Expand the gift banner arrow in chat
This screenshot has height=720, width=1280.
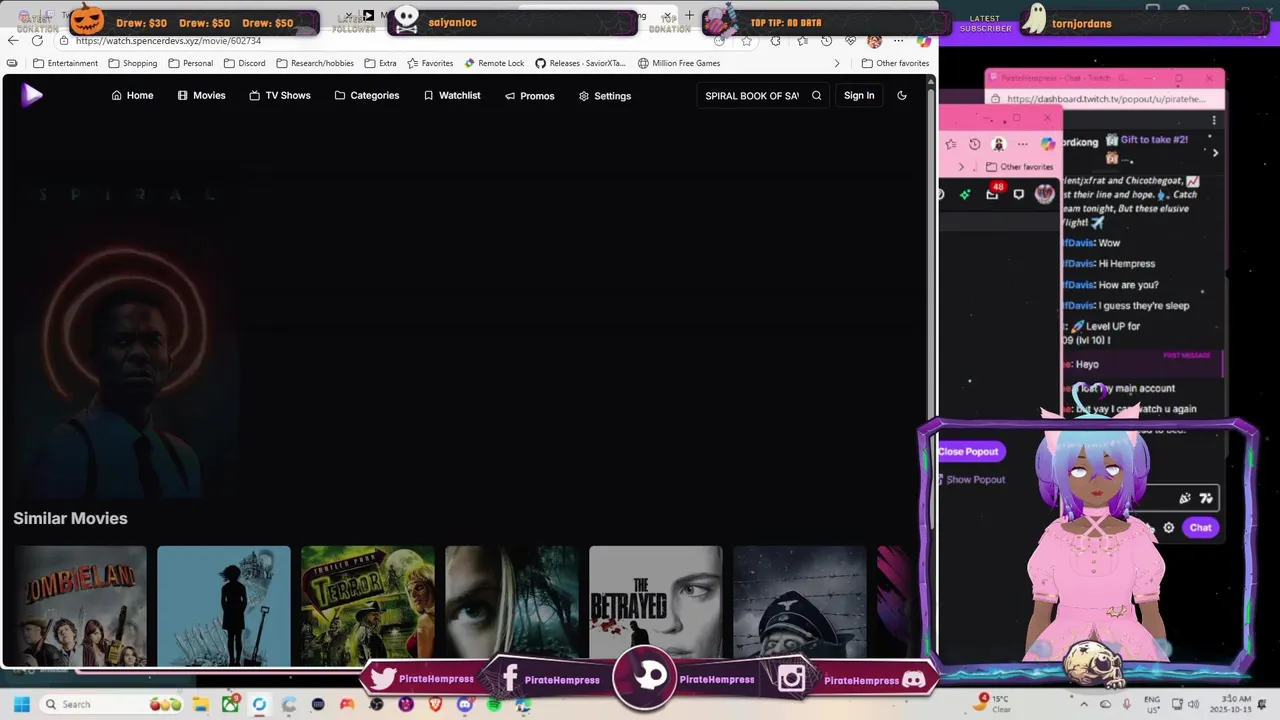tap(1215, 153)
